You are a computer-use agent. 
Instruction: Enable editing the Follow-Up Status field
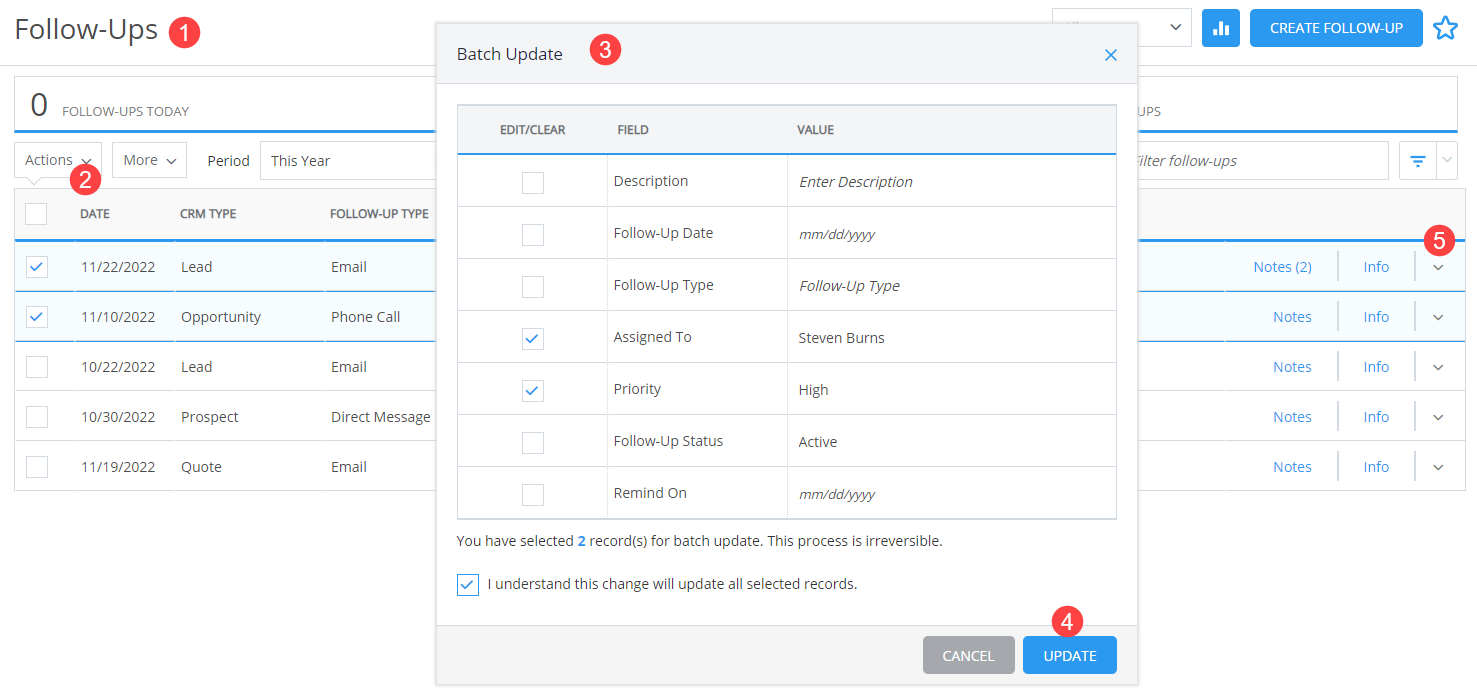(x=533, y=442)
